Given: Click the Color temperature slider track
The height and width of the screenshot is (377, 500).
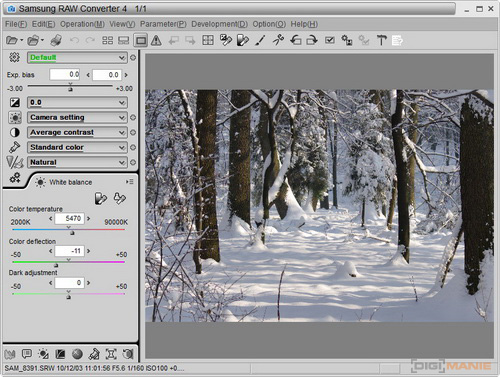Looking at the screenshot, I should 68,230.
